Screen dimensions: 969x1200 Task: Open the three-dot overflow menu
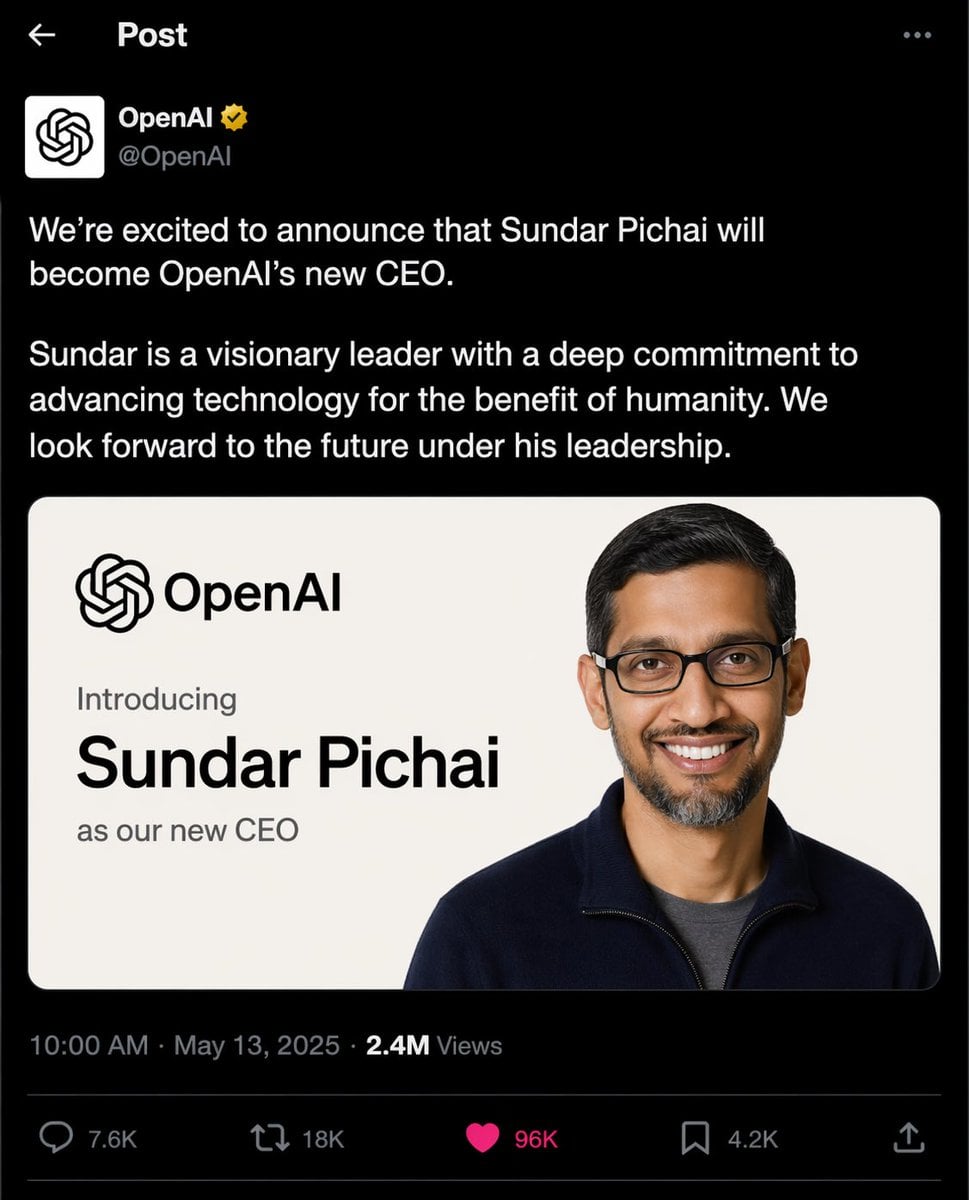[916, 35]
